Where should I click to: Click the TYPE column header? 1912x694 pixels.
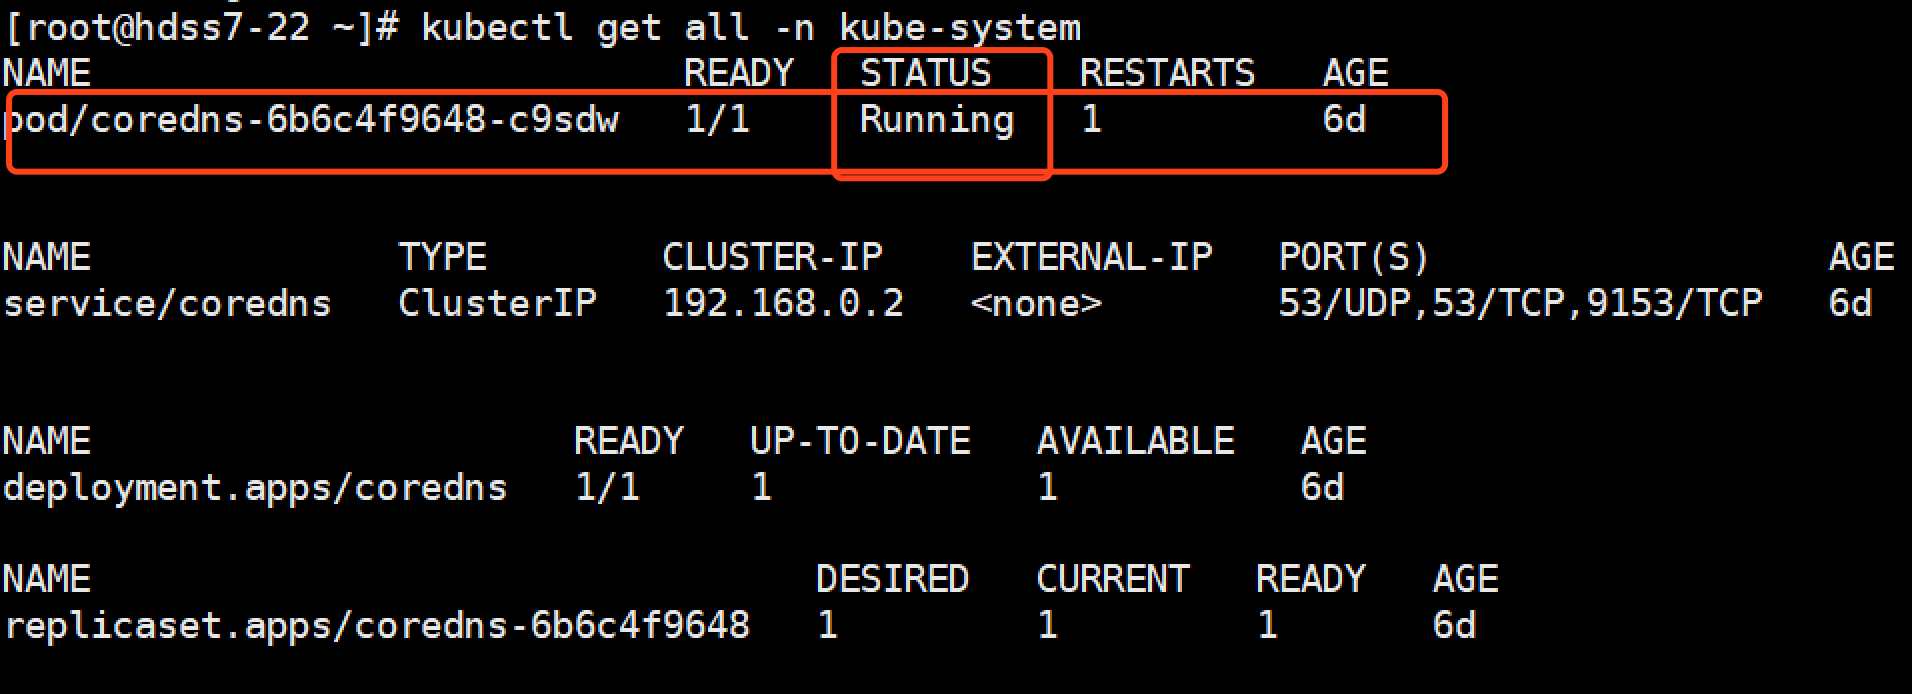442,257
